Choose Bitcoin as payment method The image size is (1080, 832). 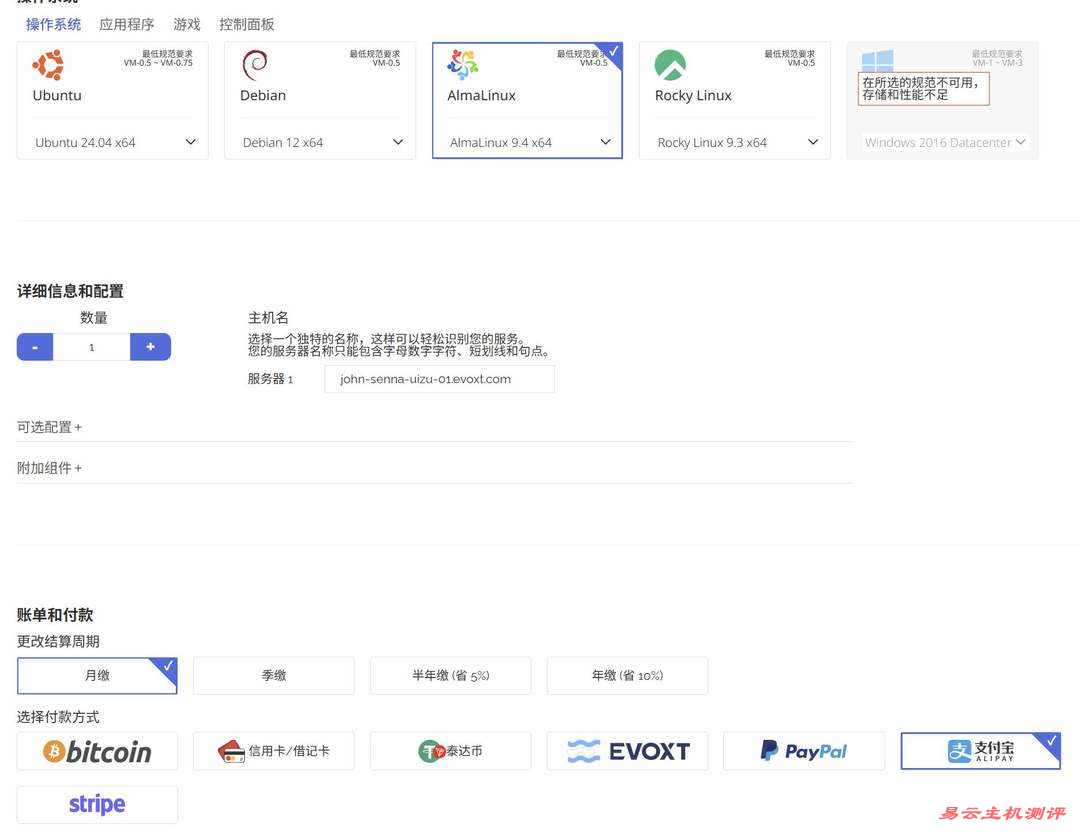tap(97, 750)
